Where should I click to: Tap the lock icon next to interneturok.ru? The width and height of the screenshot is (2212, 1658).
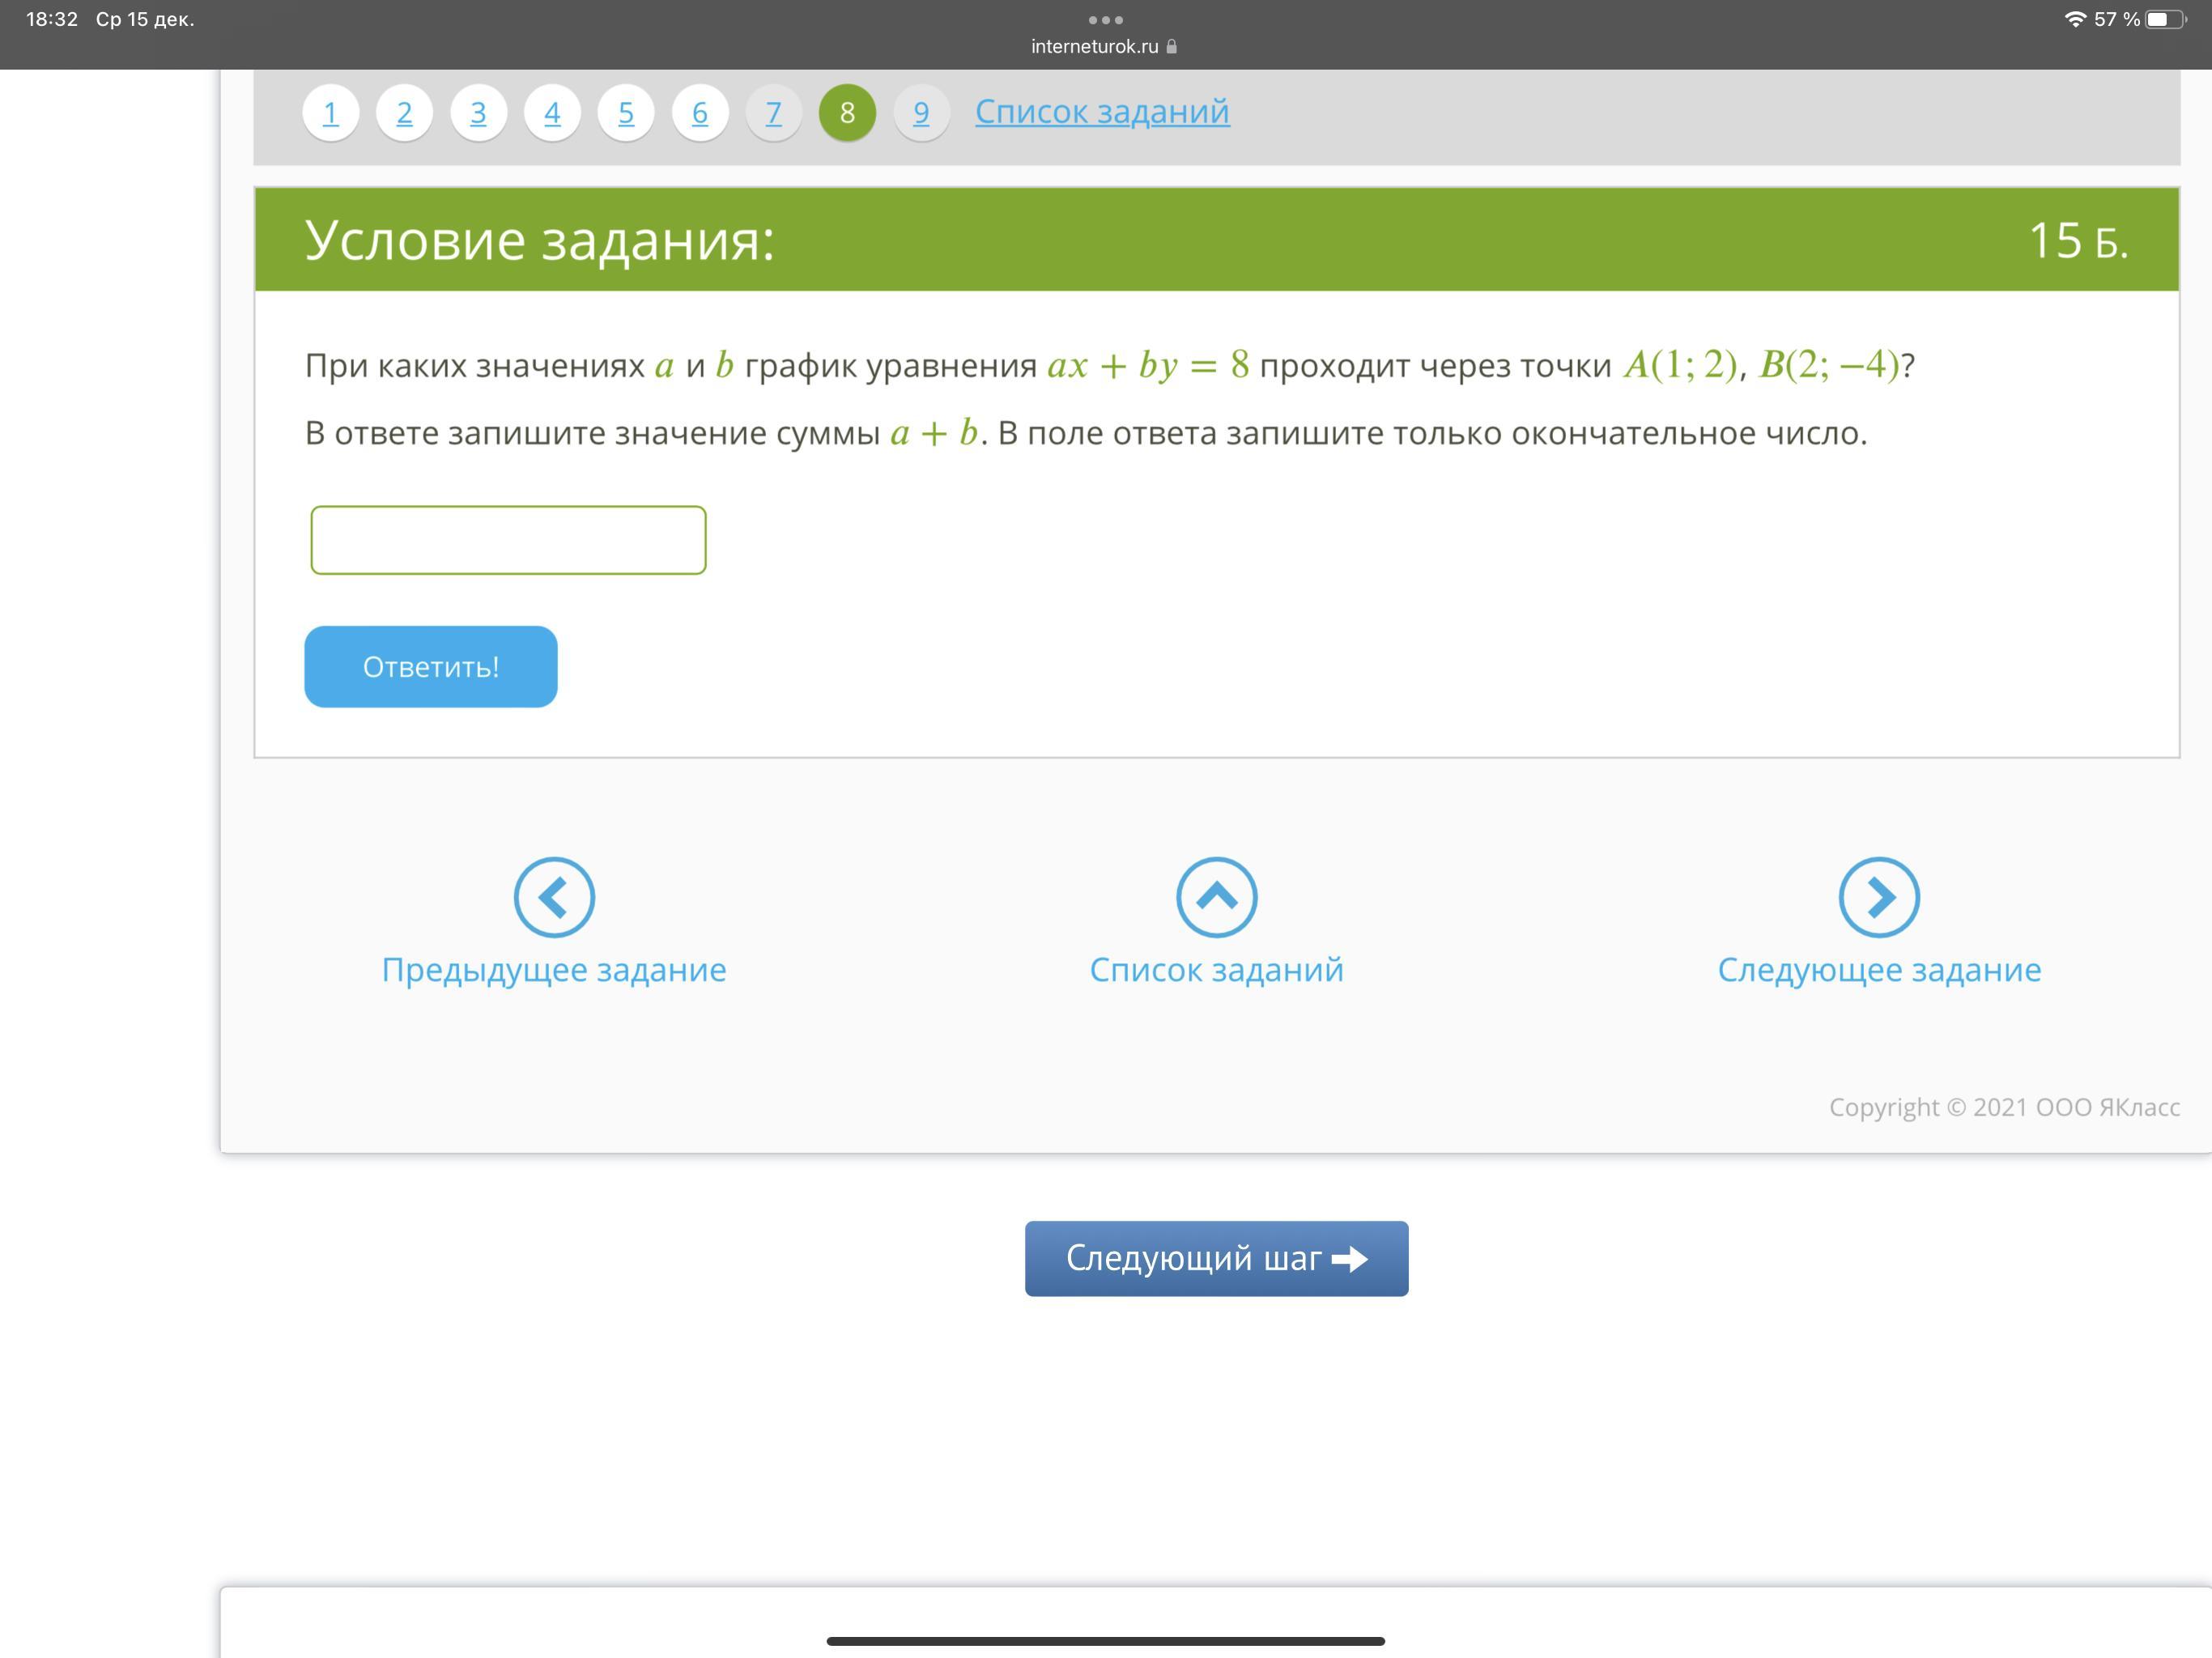[1172, 47]
